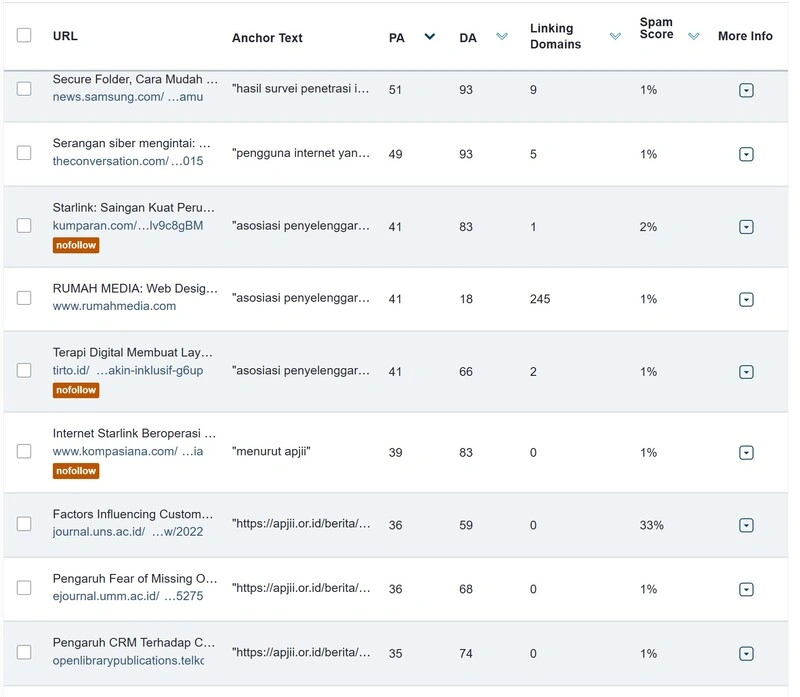Screen dimensions: 800x697
Task: Click the DA value 74
Action: (466, 654)
